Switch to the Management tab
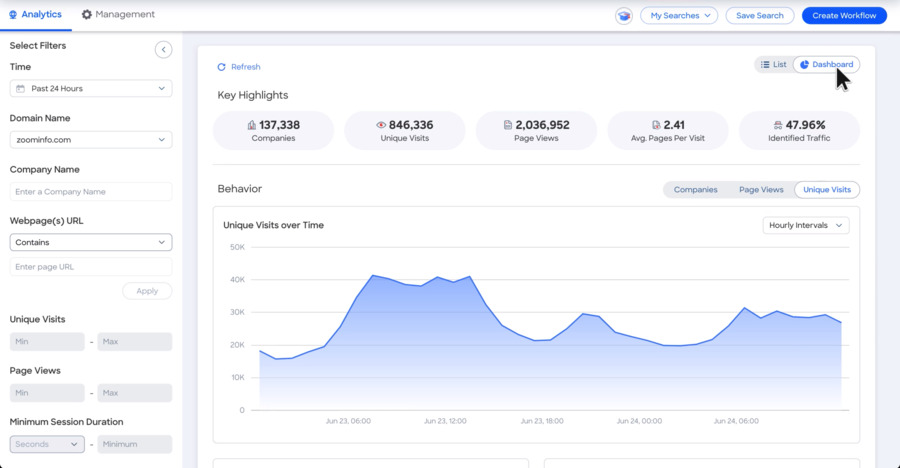This screenshot has width=900, height=468. (x=118, y=14)
